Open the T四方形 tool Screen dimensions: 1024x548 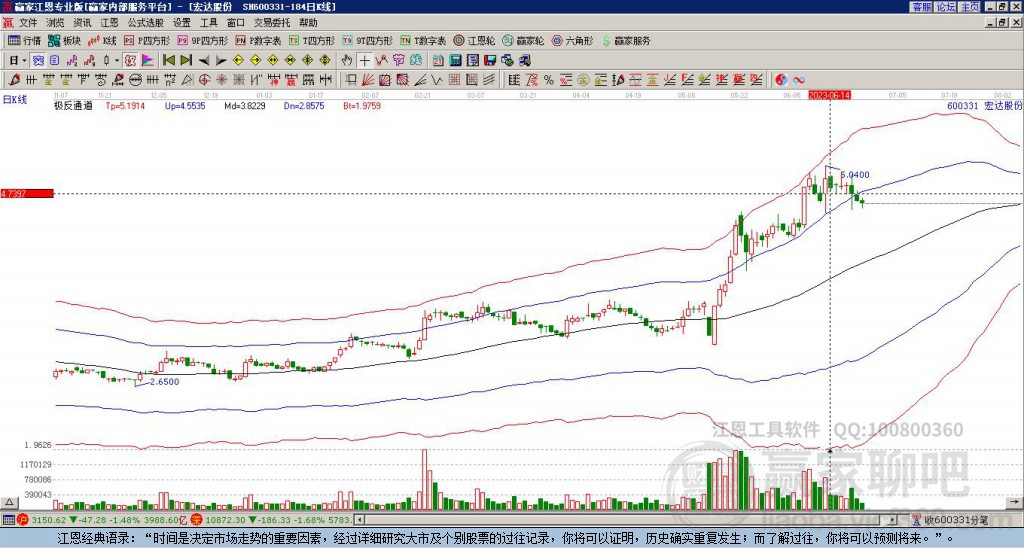coord(312,40)
